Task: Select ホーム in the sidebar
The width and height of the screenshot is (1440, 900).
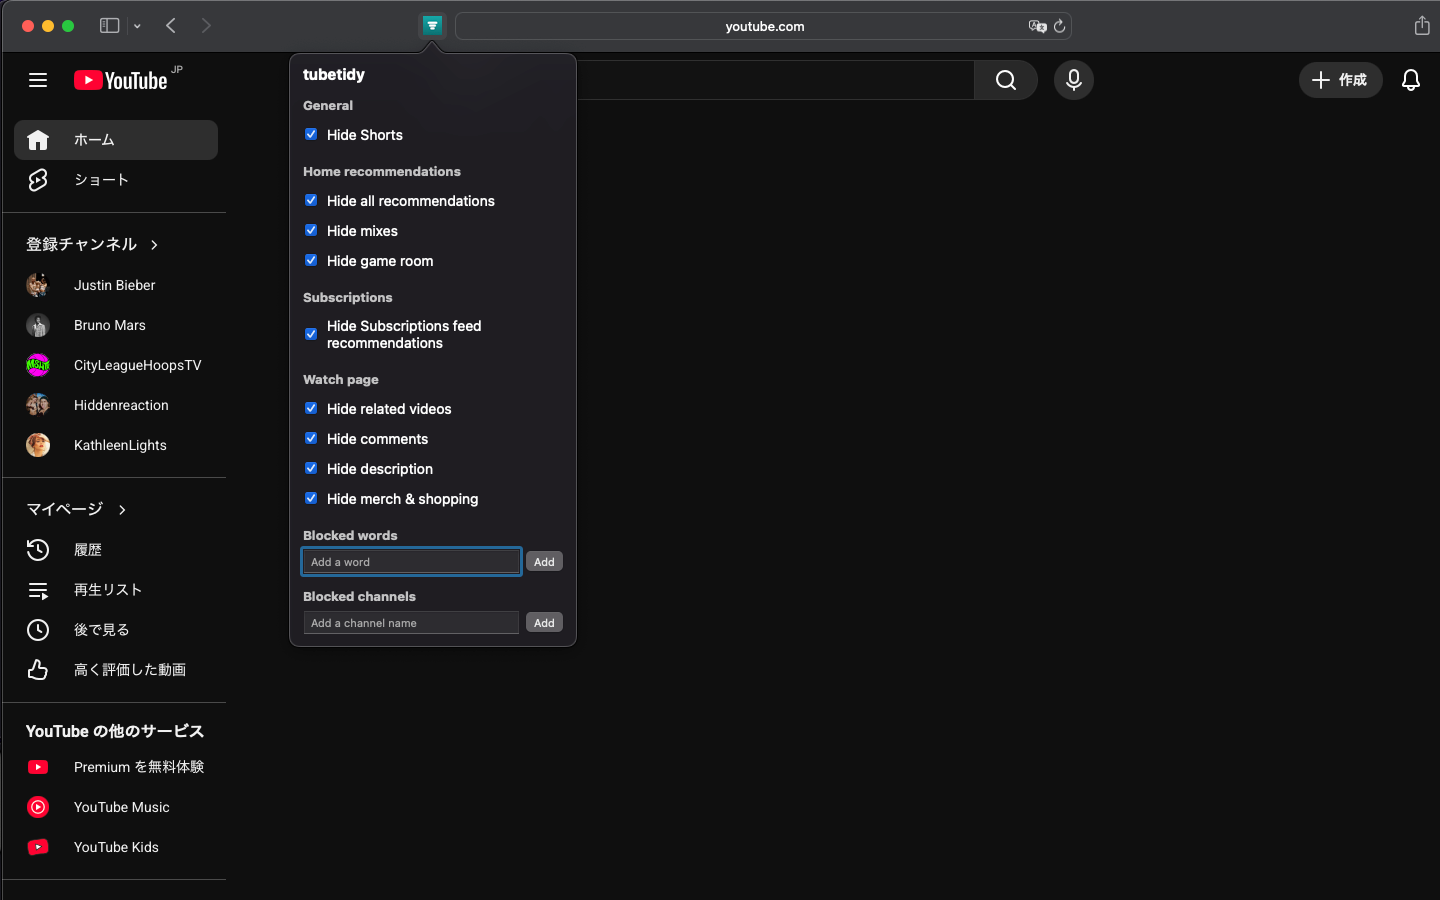Action: tap(116, 140)
